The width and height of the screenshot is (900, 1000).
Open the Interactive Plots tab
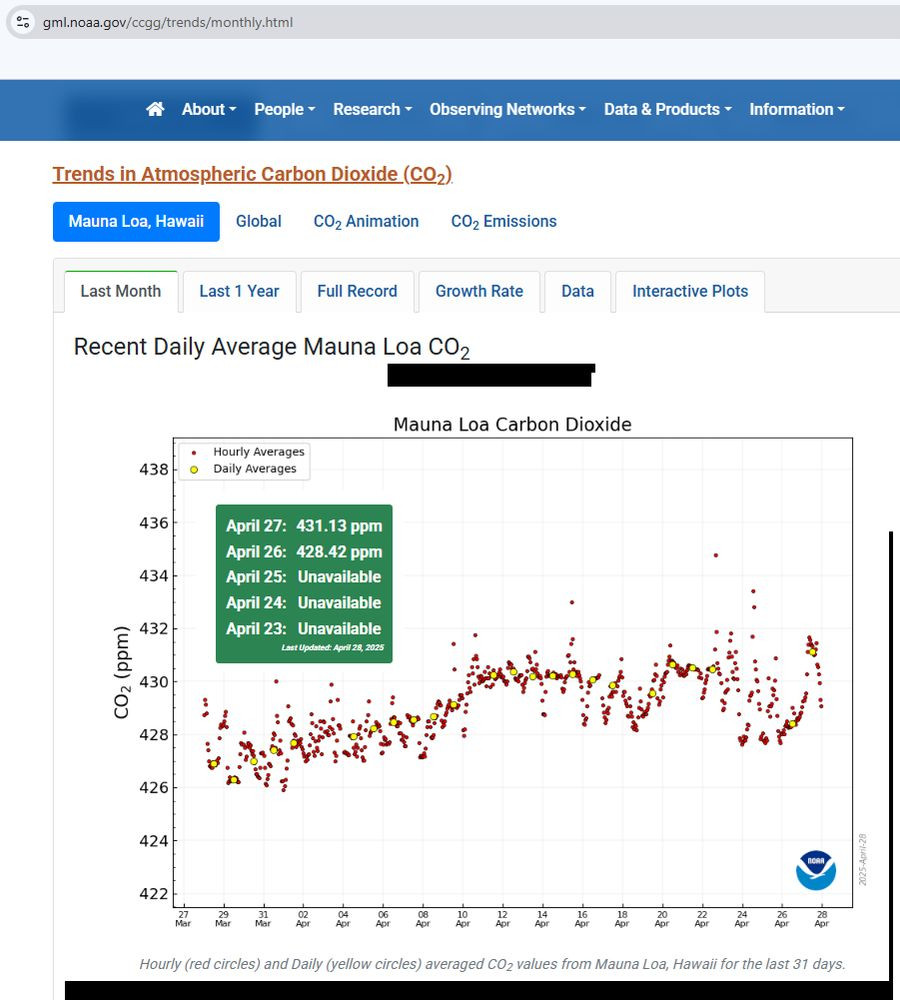(x=690, y=291)
